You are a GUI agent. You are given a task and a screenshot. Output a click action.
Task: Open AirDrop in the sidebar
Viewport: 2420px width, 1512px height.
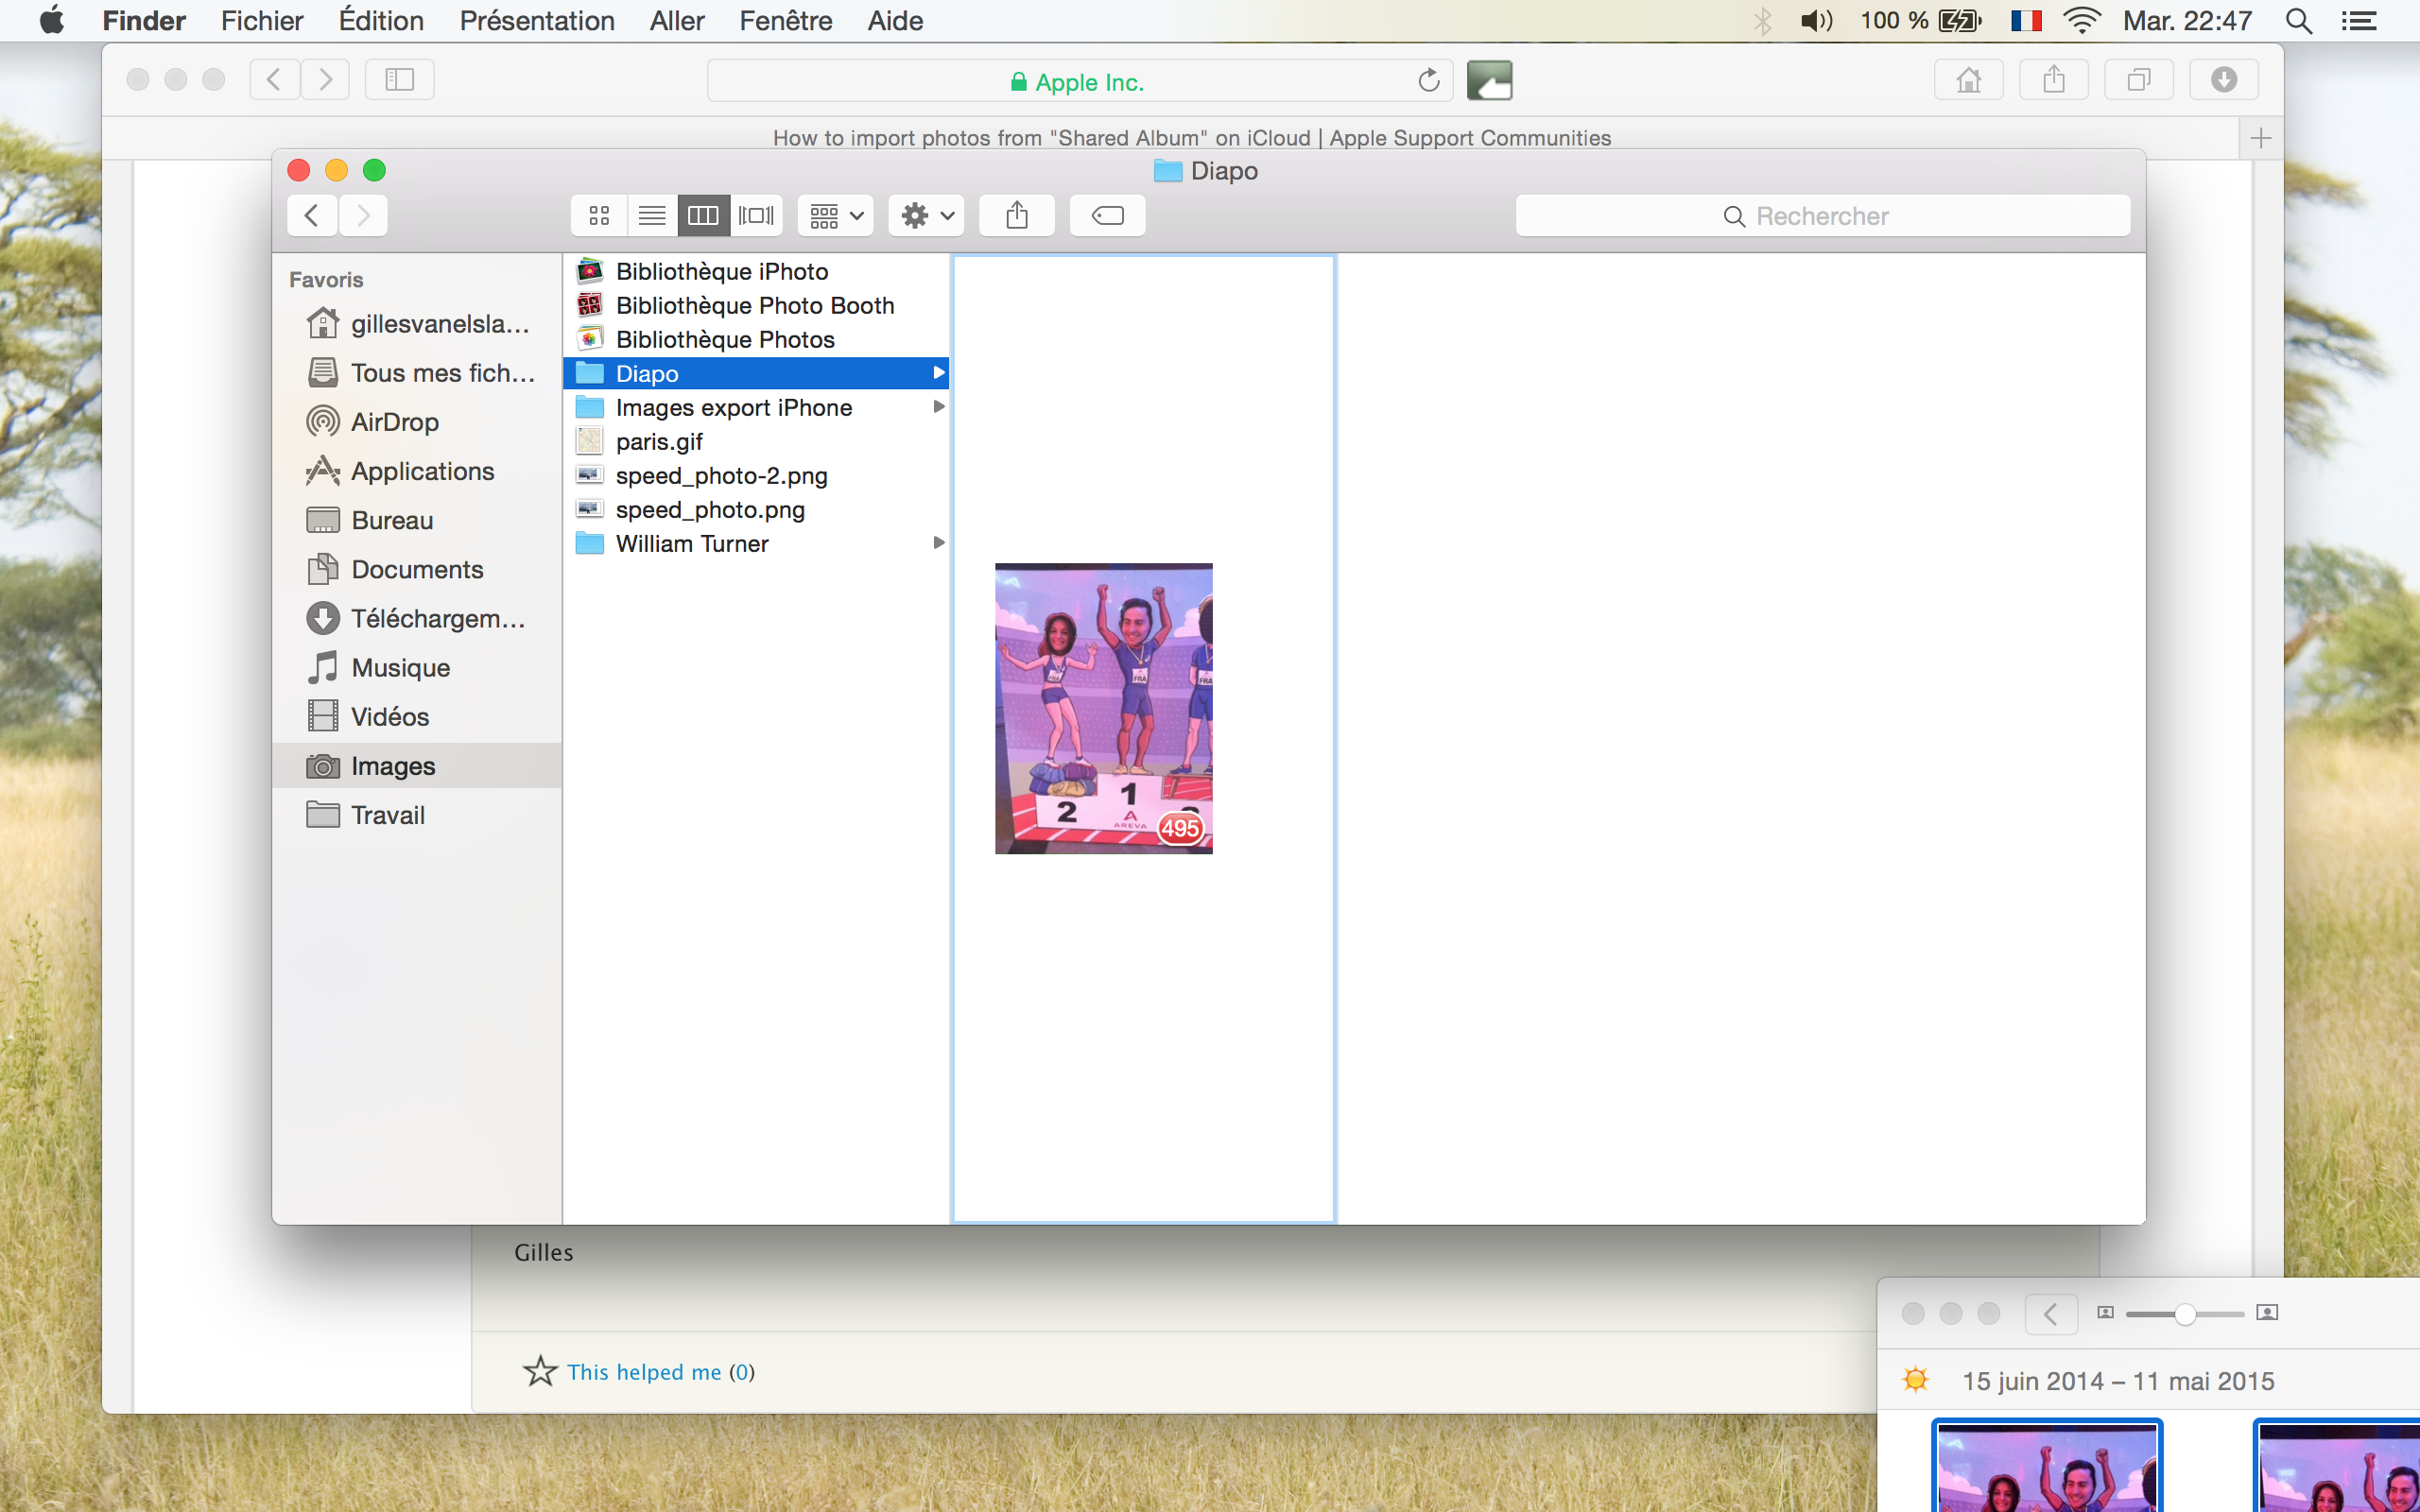[x=394, y=422]
